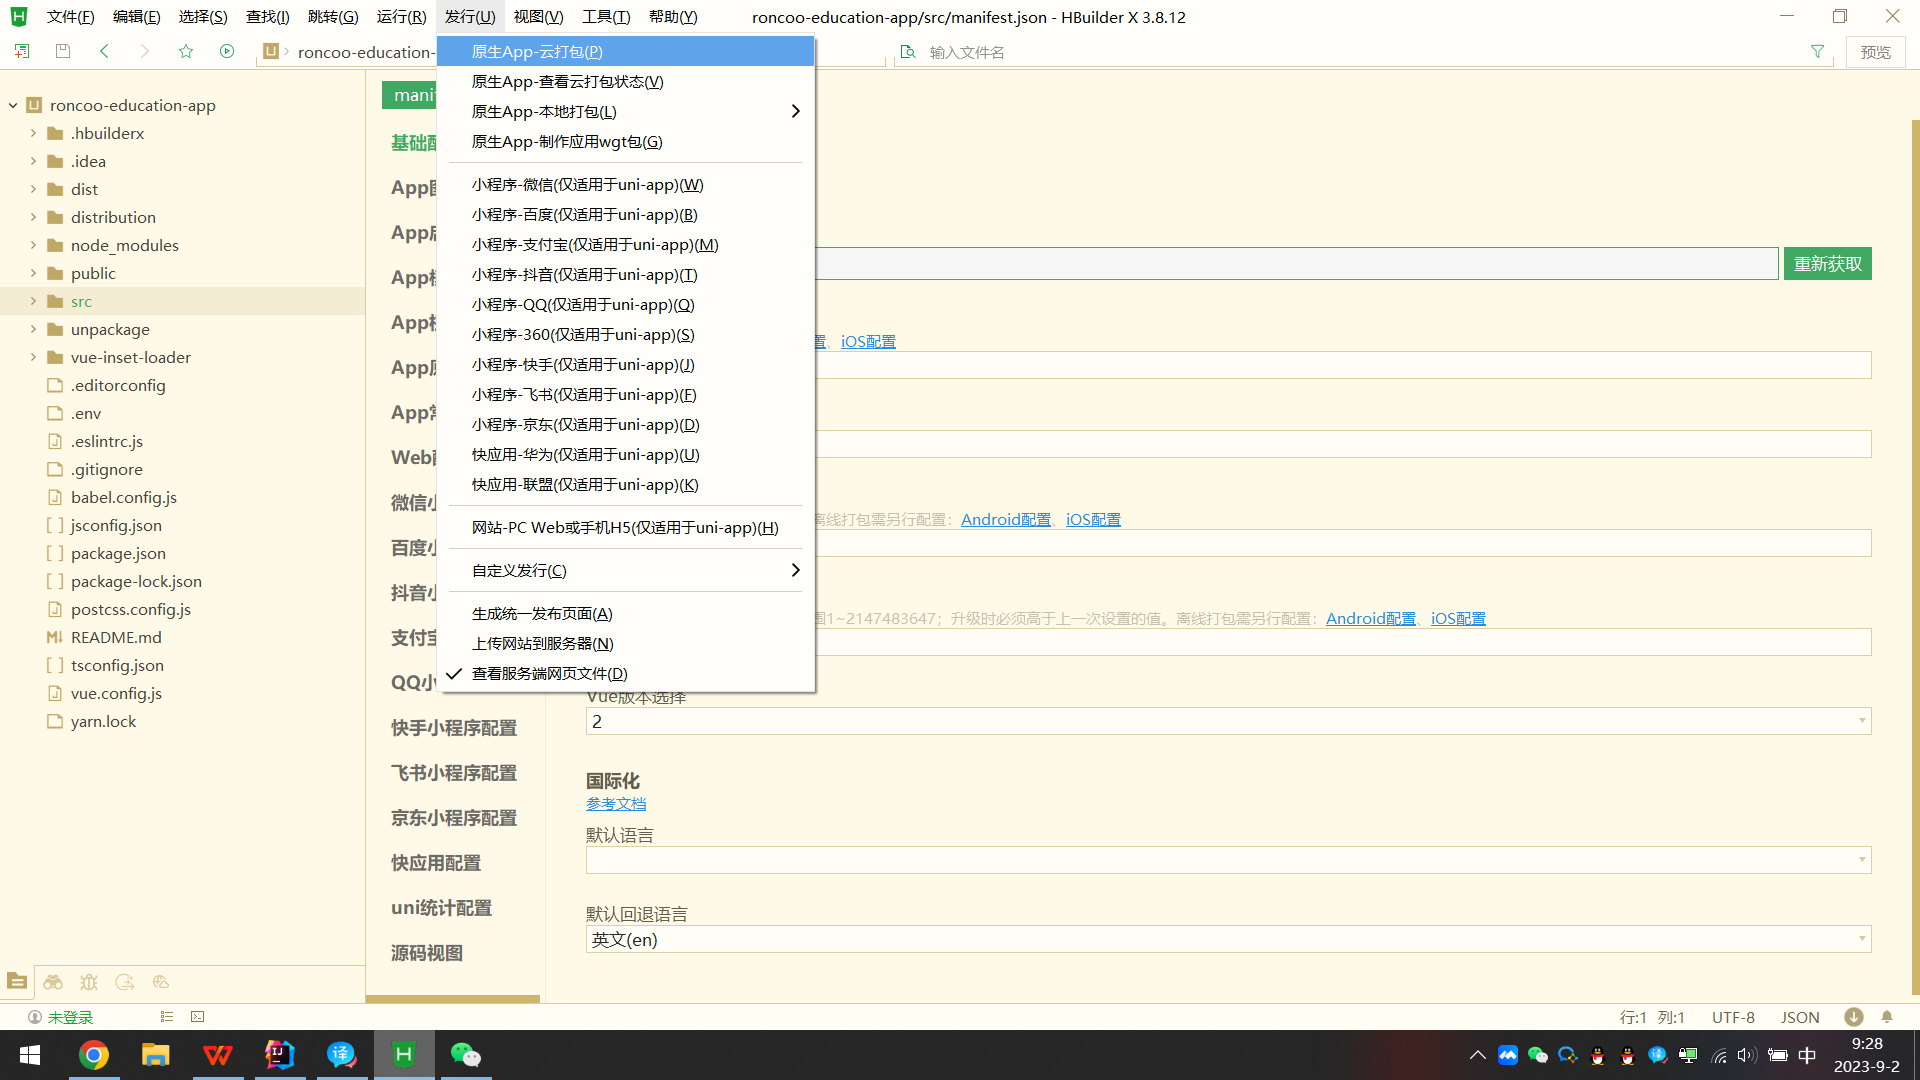Click the Windows Start button
Viewport: 1920px width, 1080px height.
pos(30,1055)
